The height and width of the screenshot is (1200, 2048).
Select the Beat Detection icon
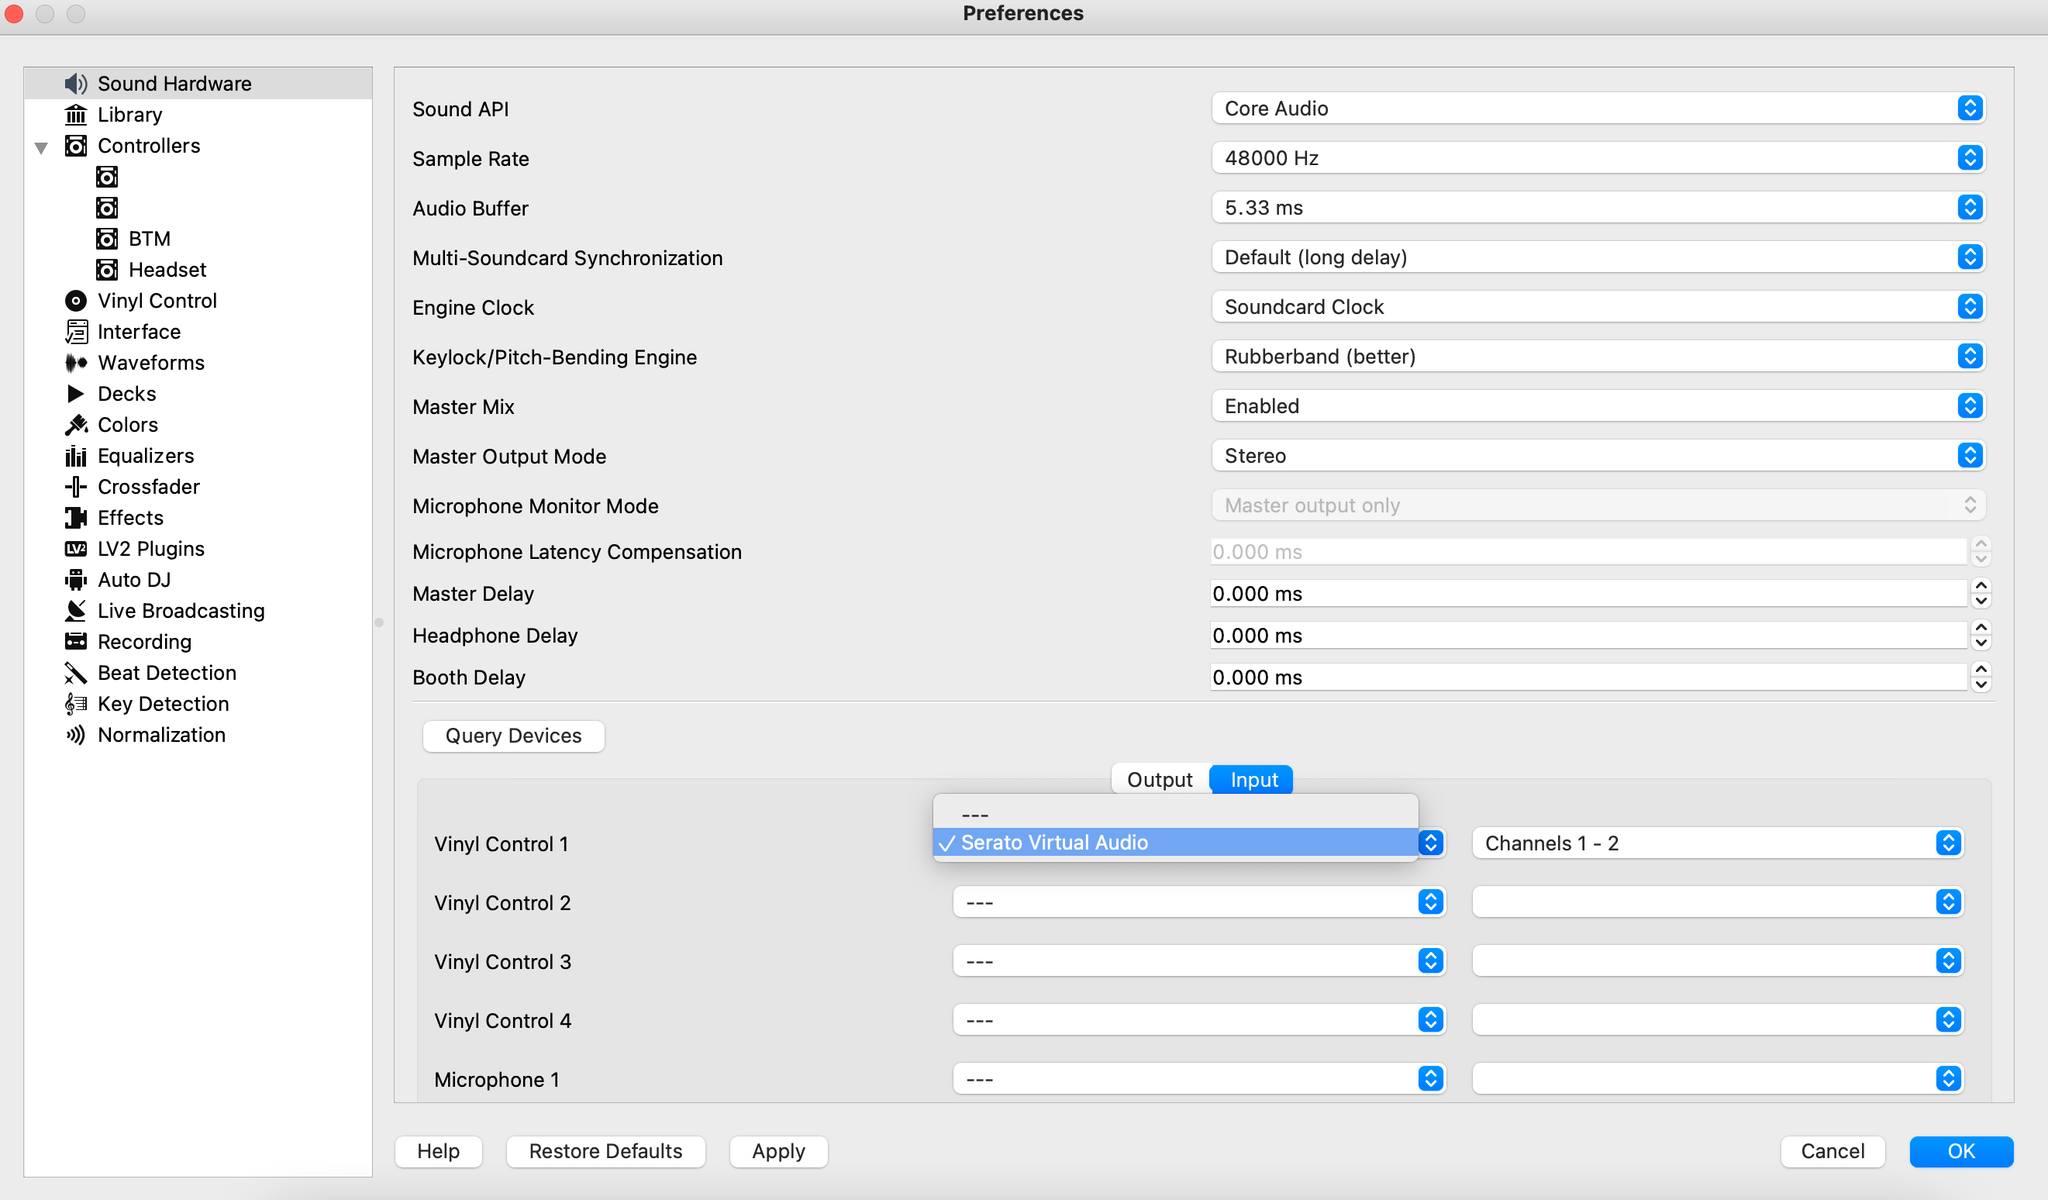click(75, 673)
